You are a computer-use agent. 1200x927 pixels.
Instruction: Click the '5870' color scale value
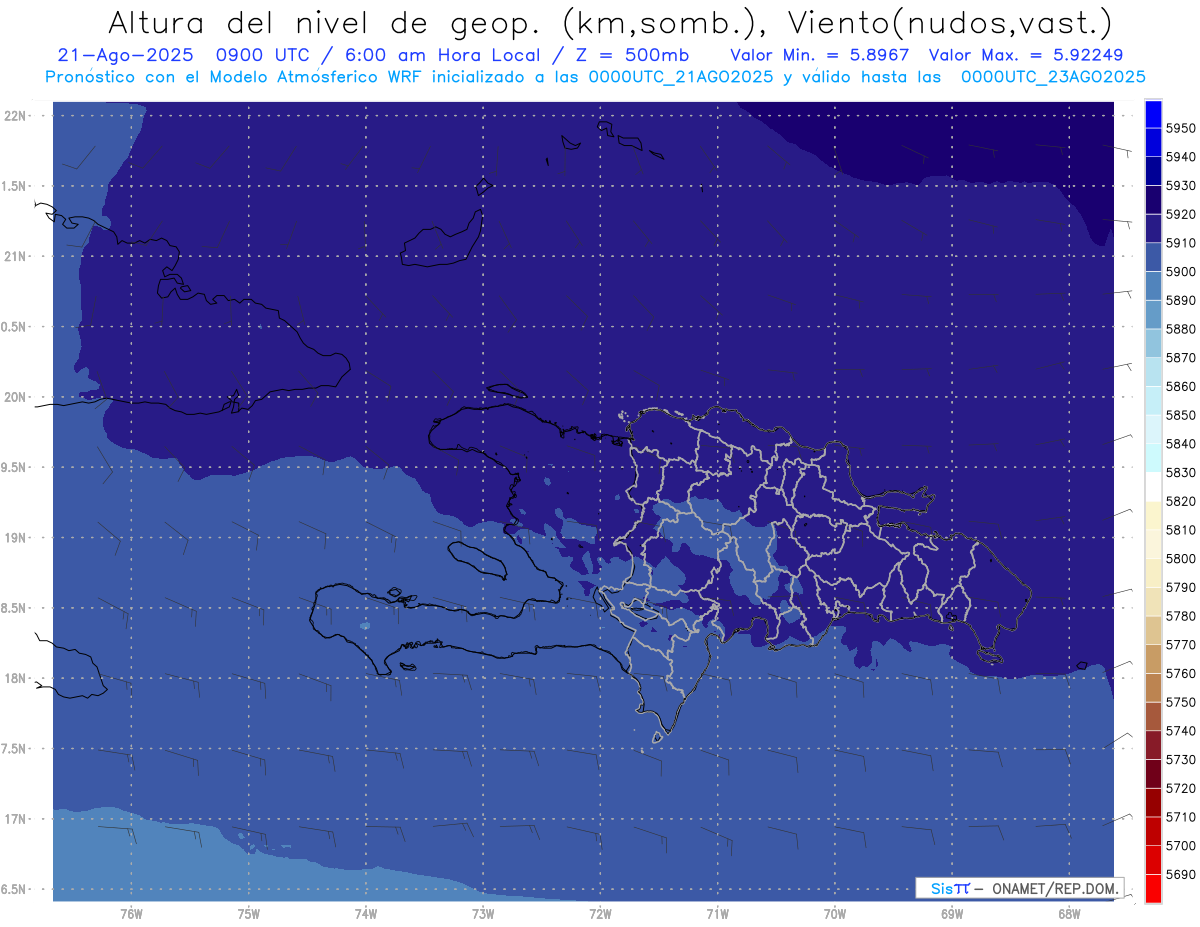point(1181,358)
